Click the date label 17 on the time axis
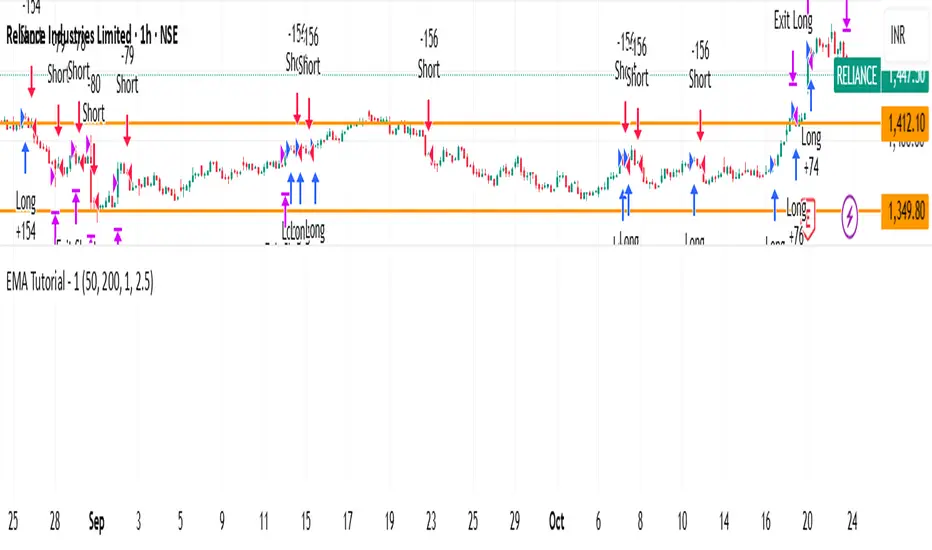 348,522
